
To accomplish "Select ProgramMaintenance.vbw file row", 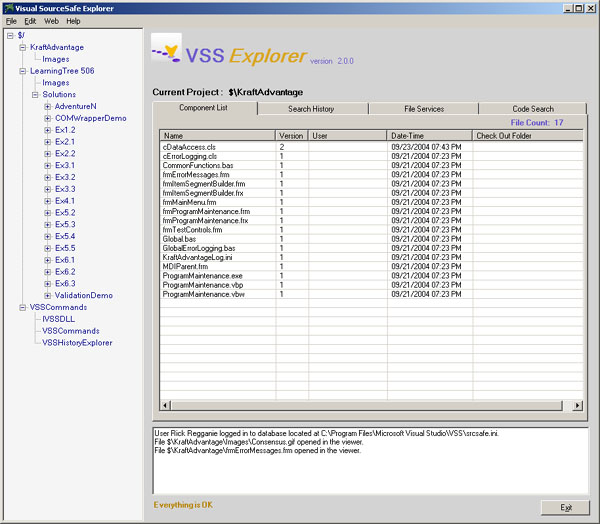I will tap(371, 294).
